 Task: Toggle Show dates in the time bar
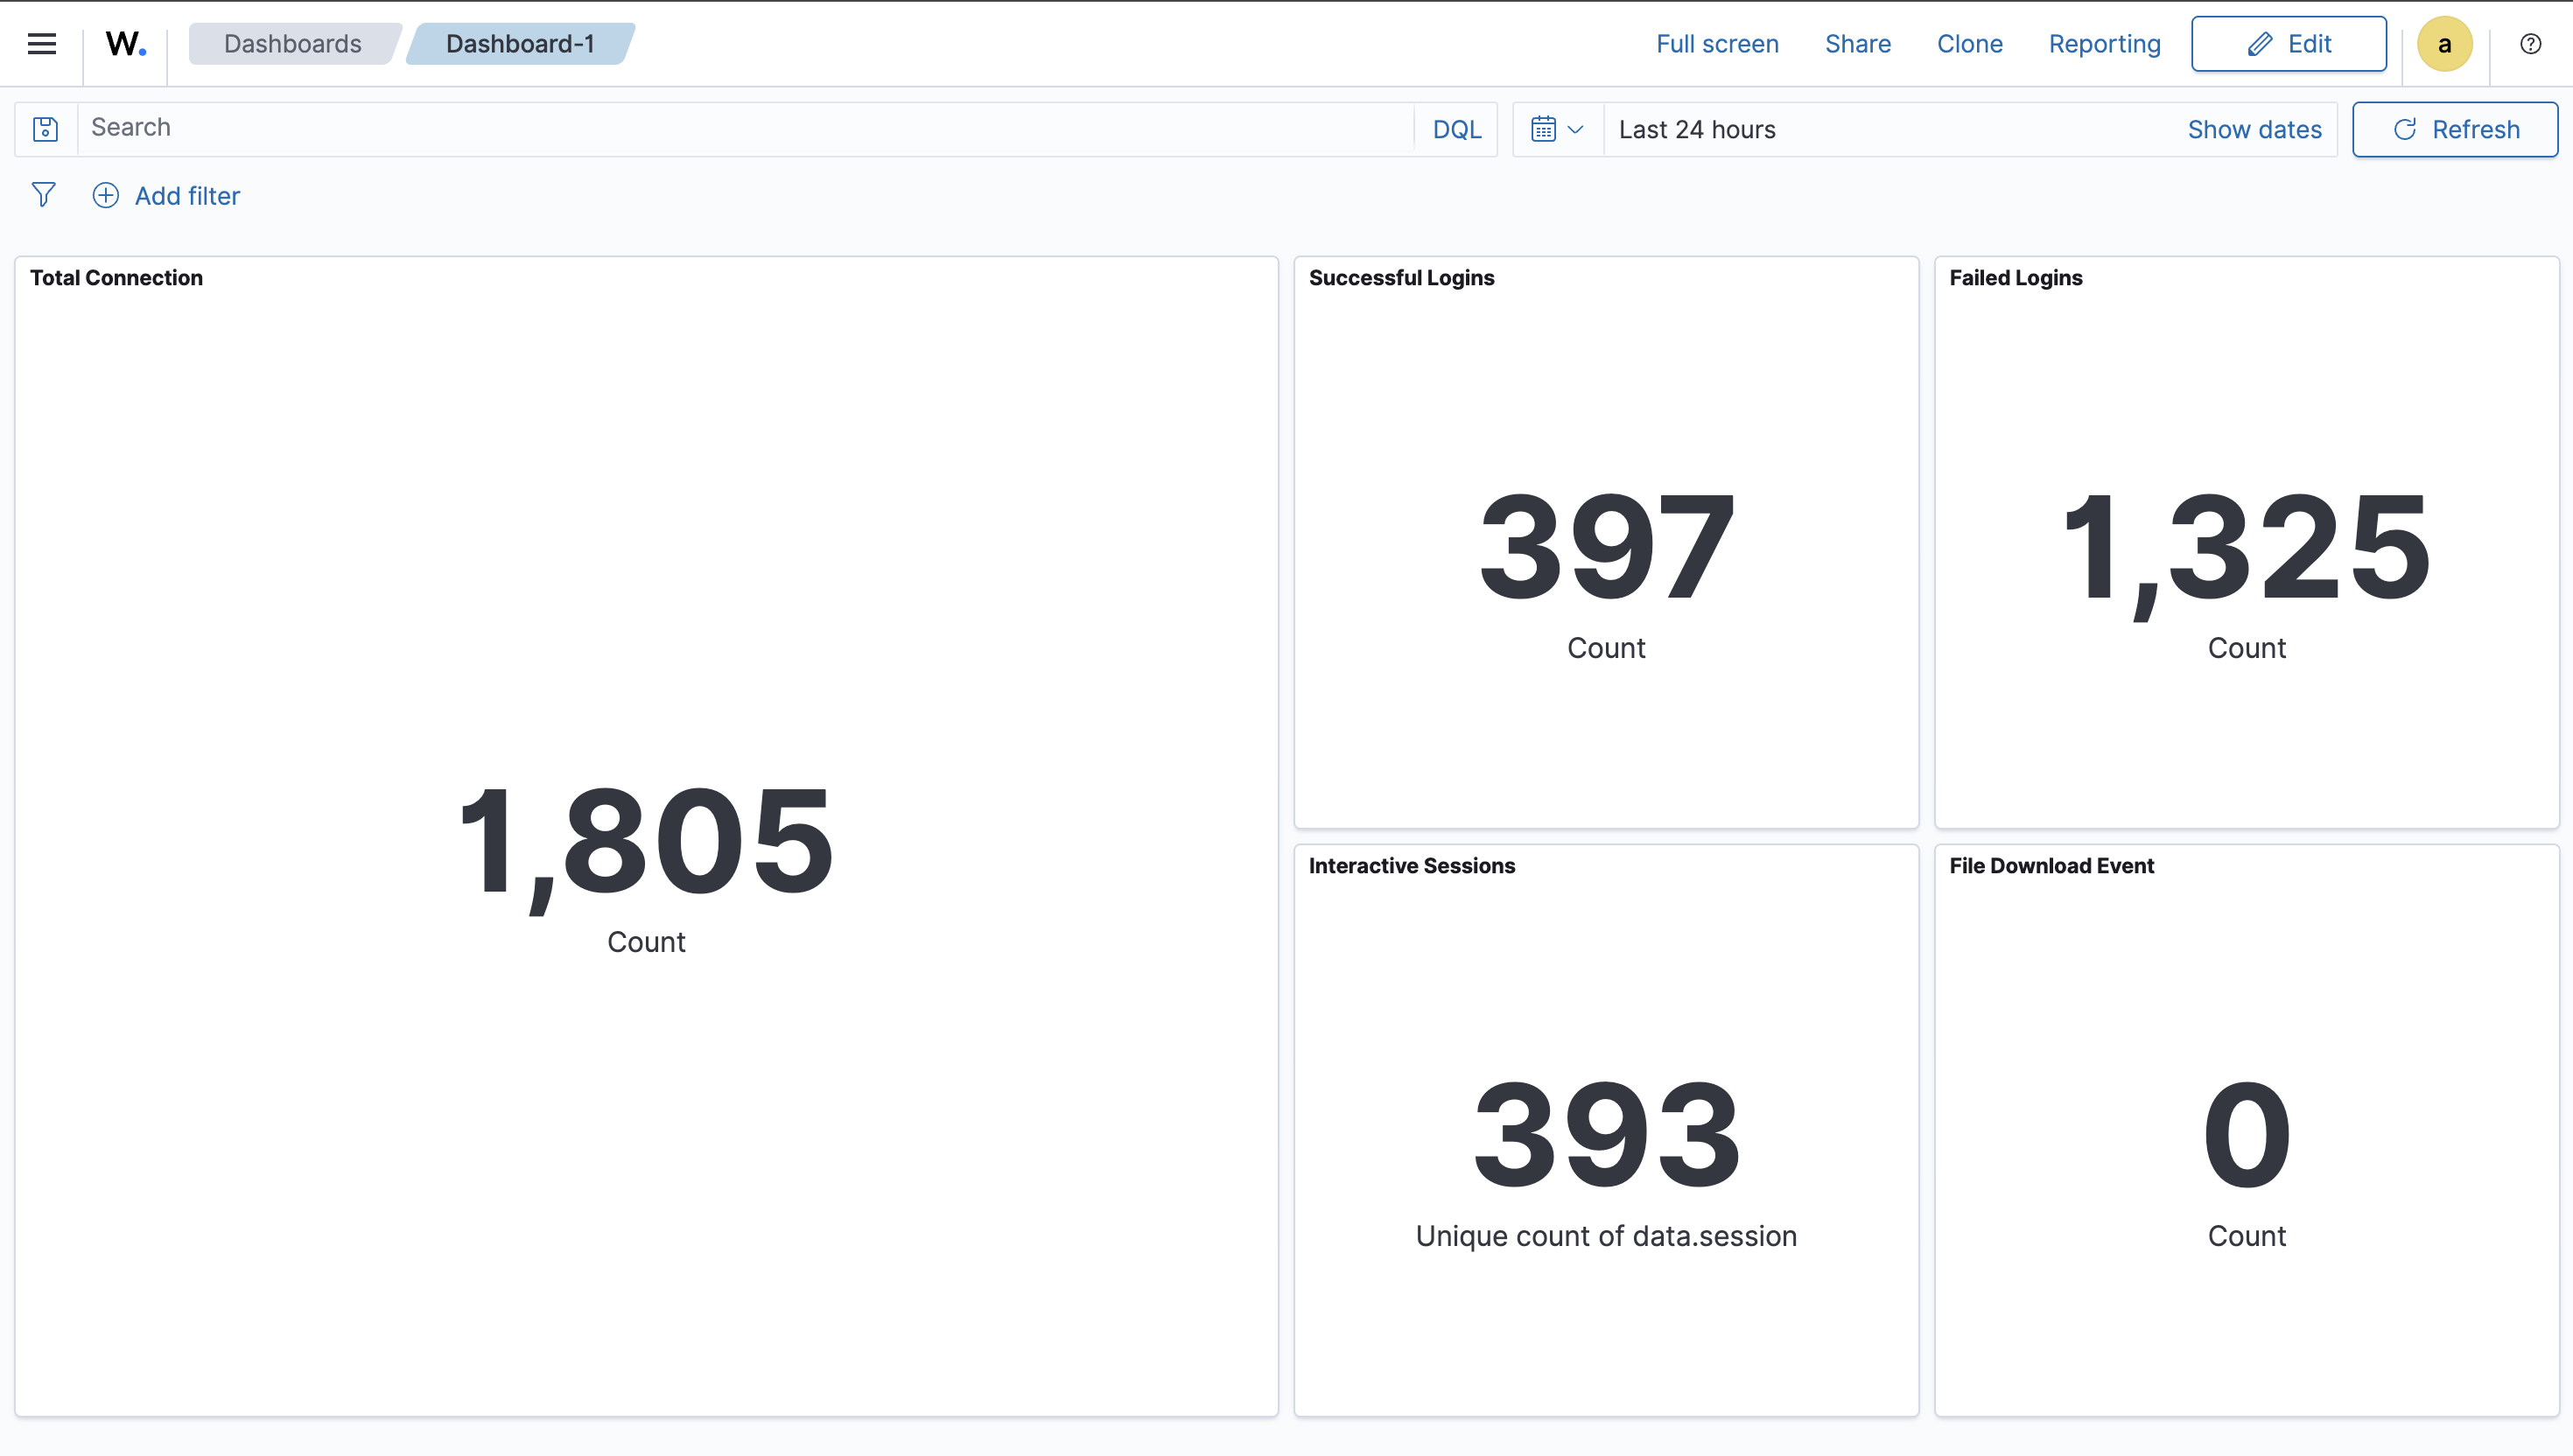pyautogui.click(x=2255, y=129)
